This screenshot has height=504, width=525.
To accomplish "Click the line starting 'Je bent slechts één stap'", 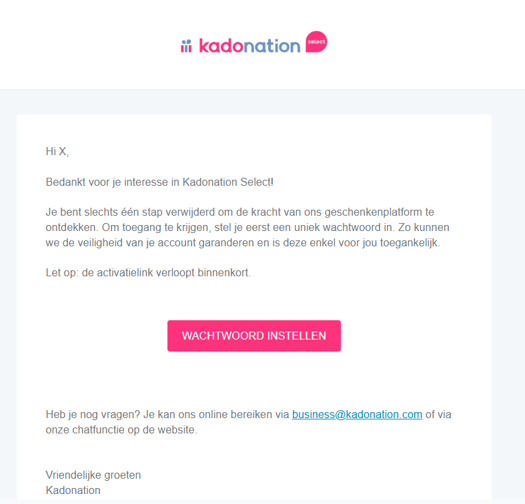I will 240,212.
